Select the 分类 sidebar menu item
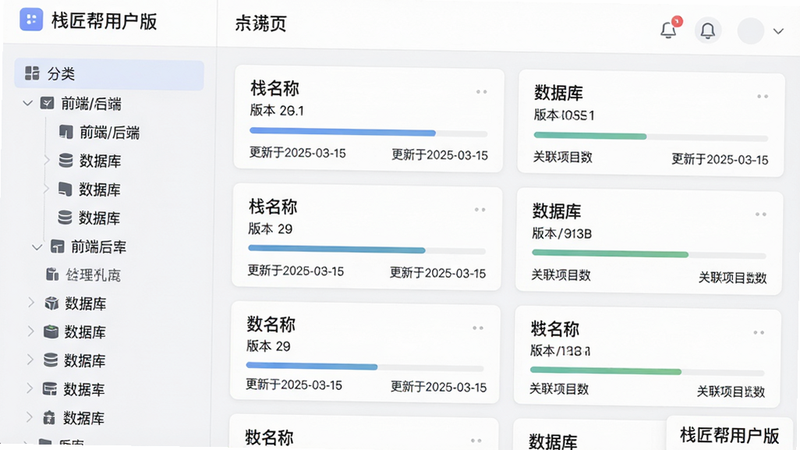This screenshot has width=800, height=450. pos(109,74)
